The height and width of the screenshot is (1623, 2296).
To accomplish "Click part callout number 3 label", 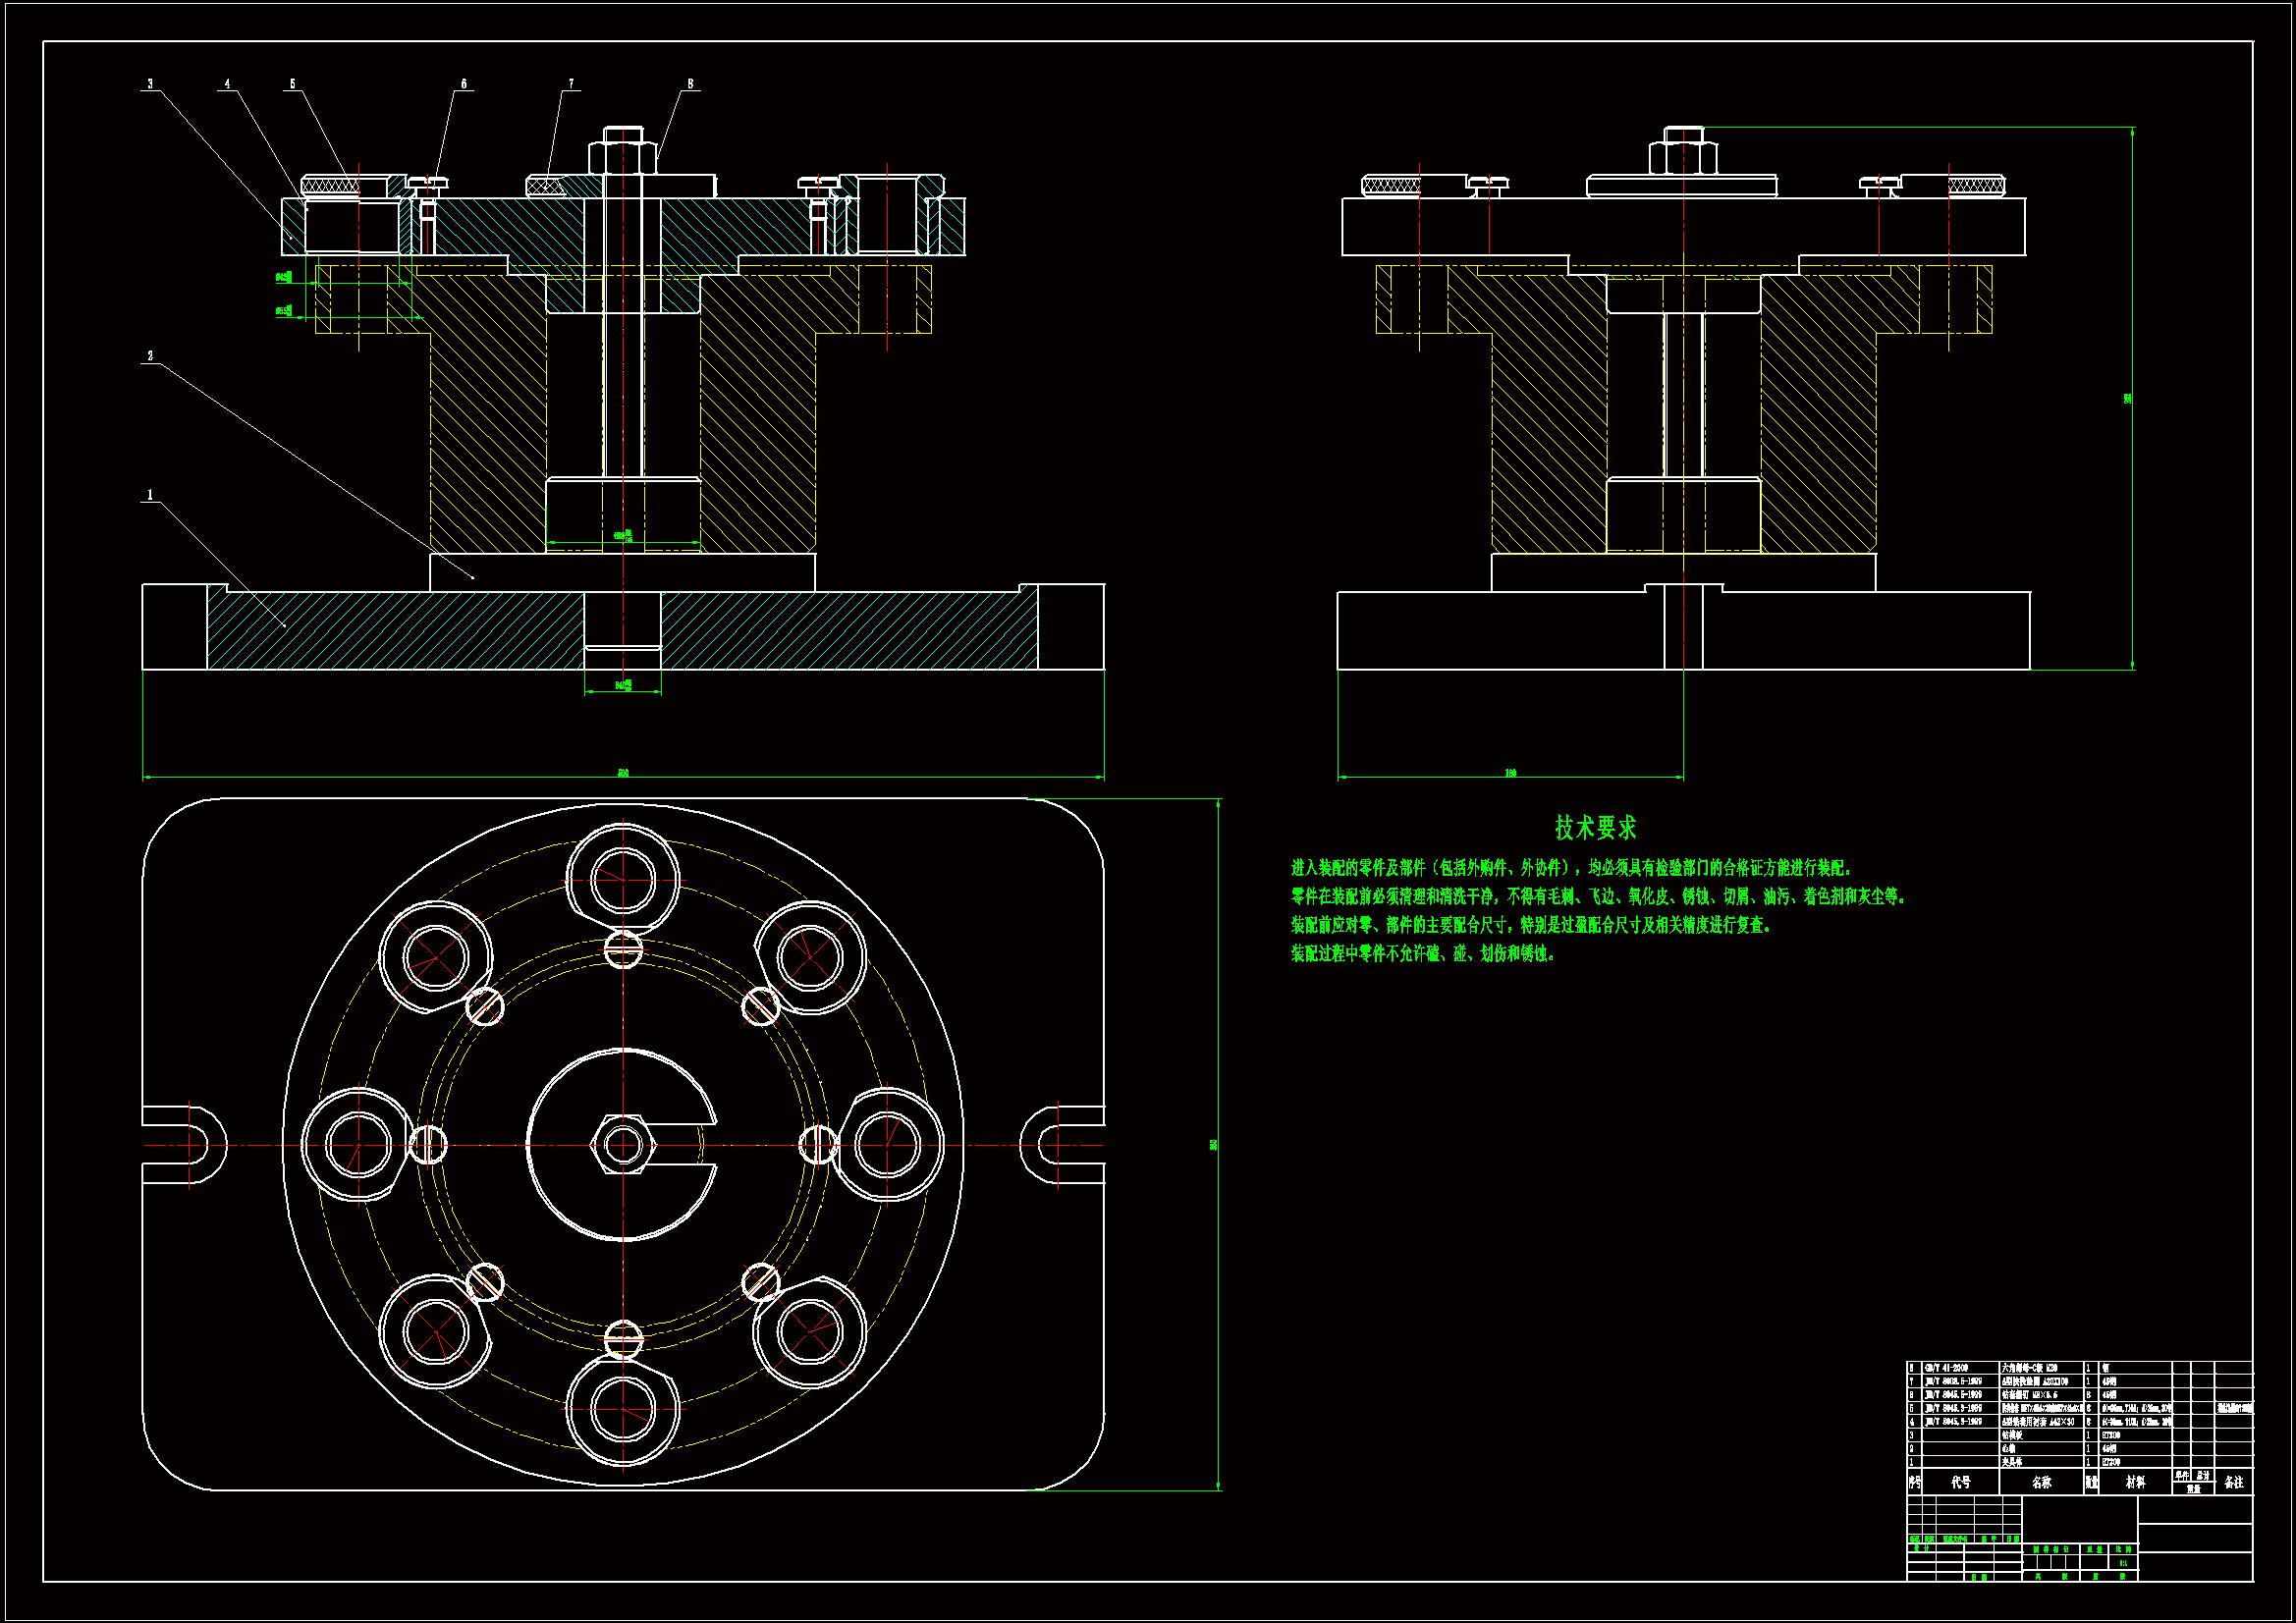I will point(150,84).
